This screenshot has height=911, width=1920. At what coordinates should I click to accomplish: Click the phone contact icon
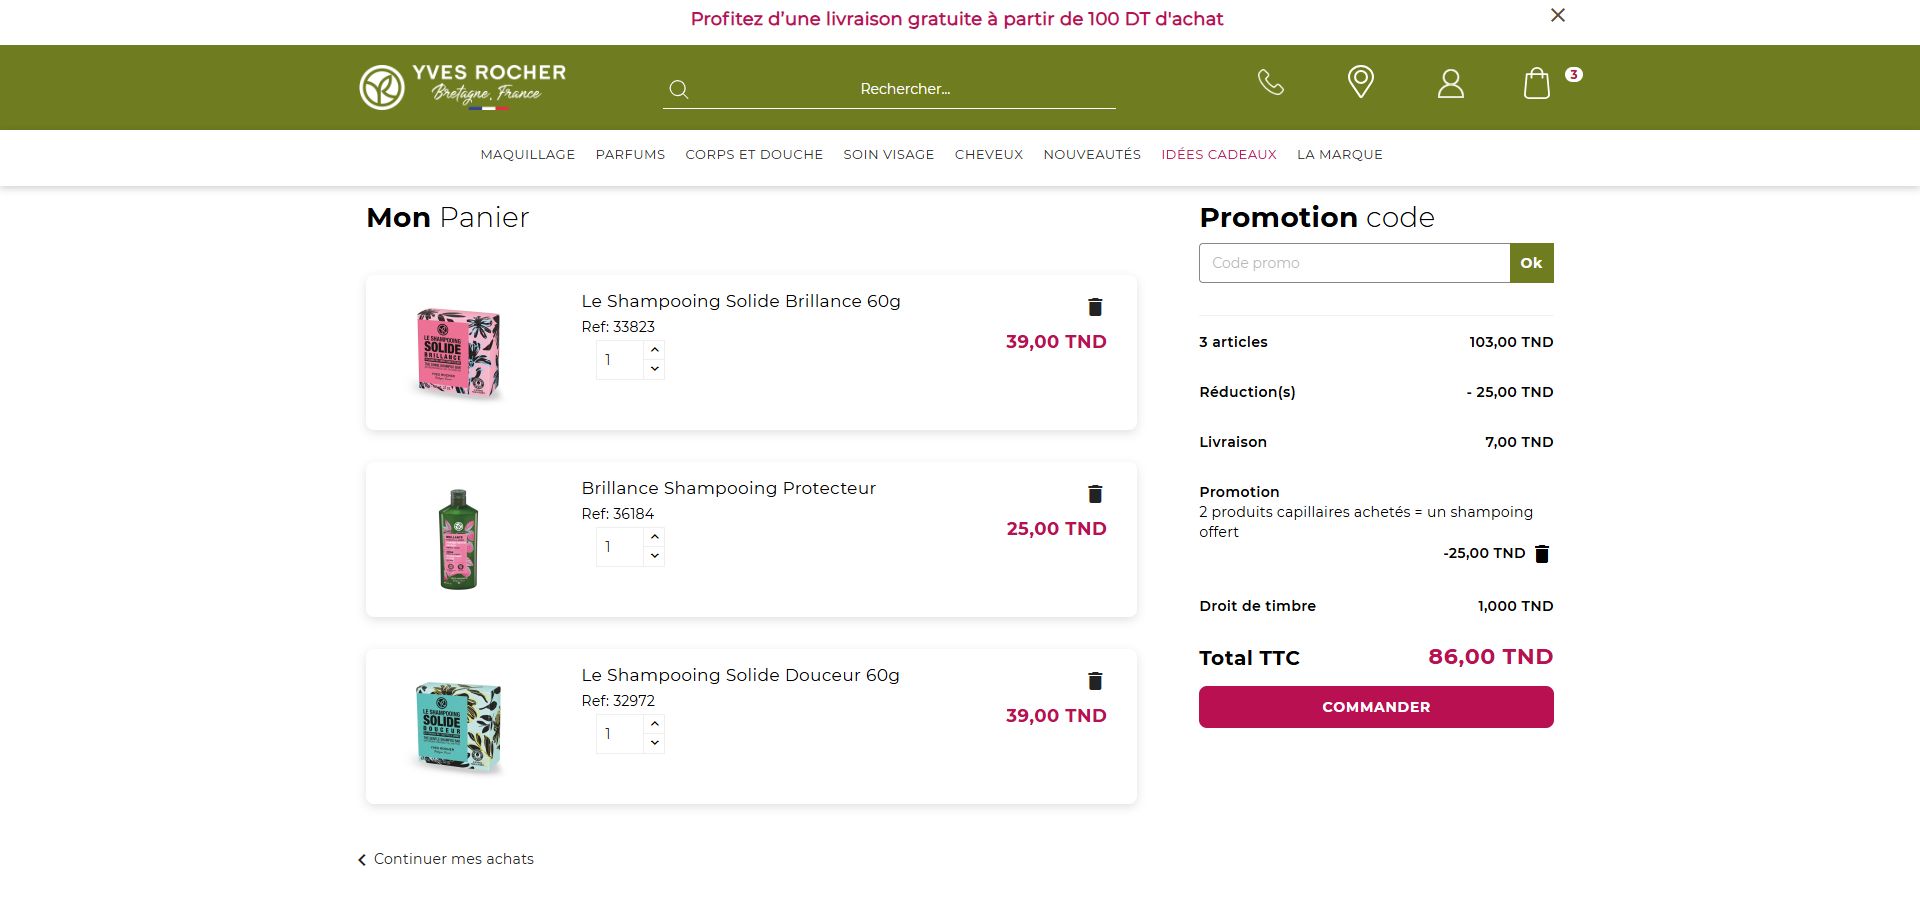[x=1270, y=82]
